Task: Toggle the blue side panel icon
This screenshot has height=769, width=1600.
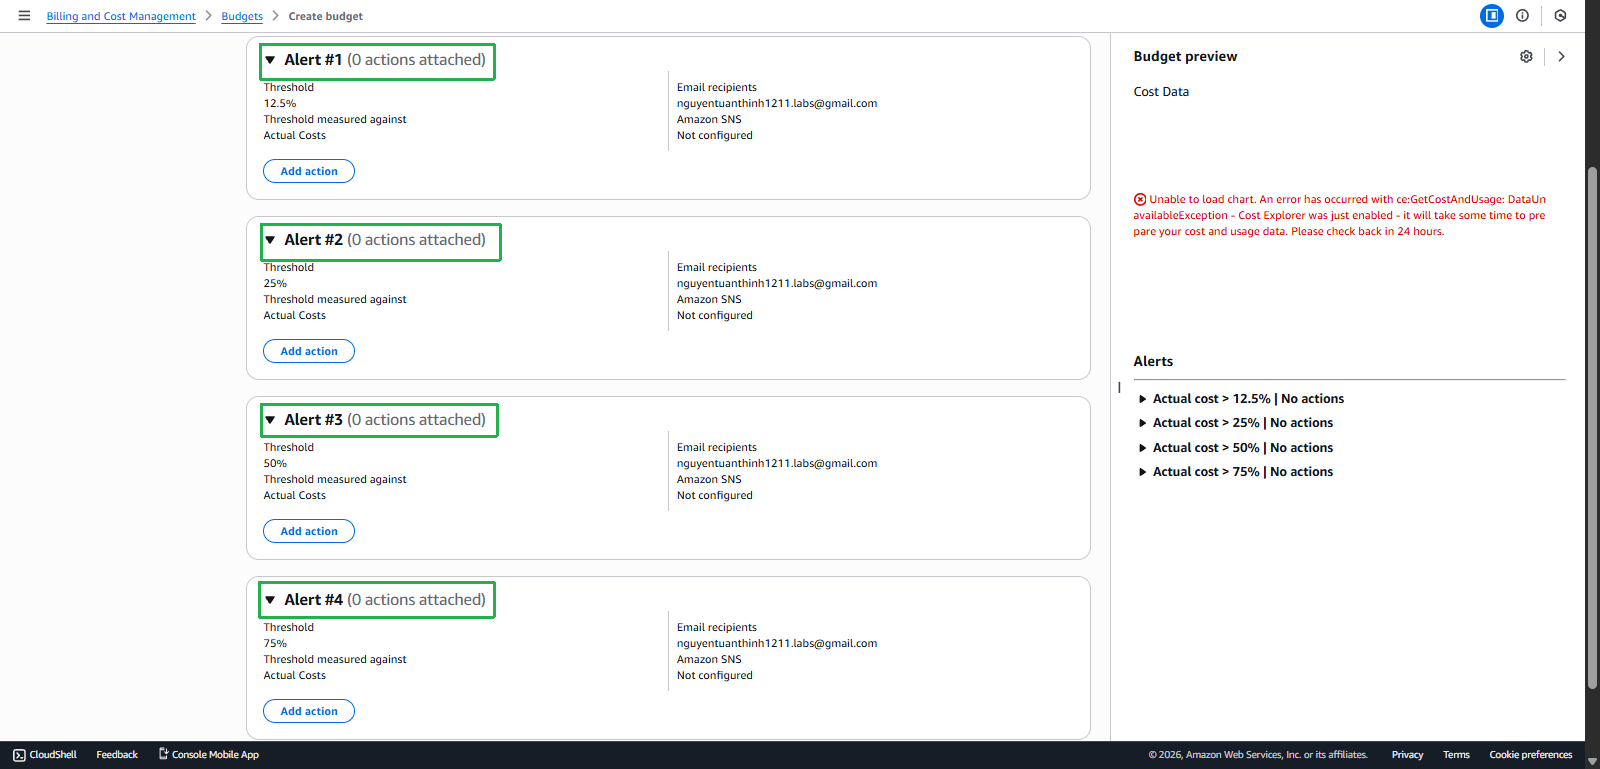Action: tap(1491, 16)
